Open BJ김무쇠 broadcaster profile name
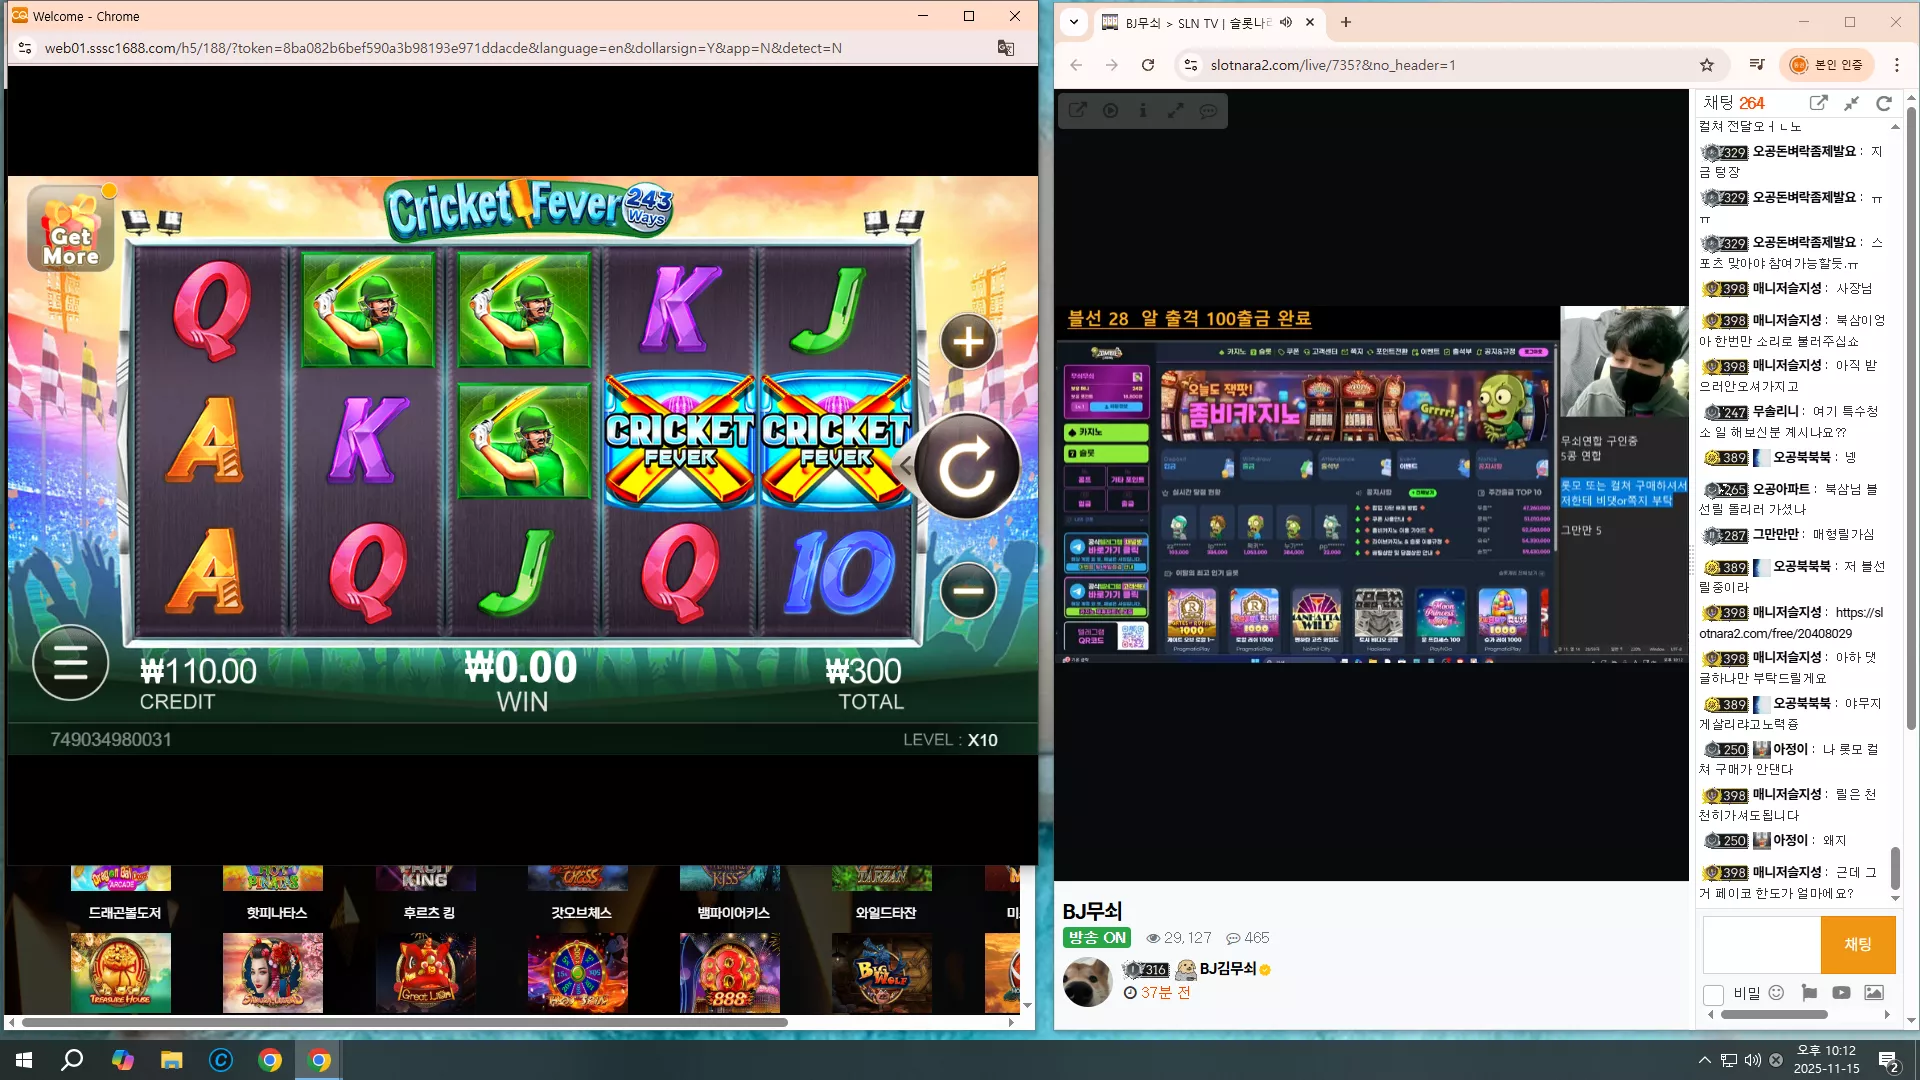 pyautogui.click(x=1228, y=969)
